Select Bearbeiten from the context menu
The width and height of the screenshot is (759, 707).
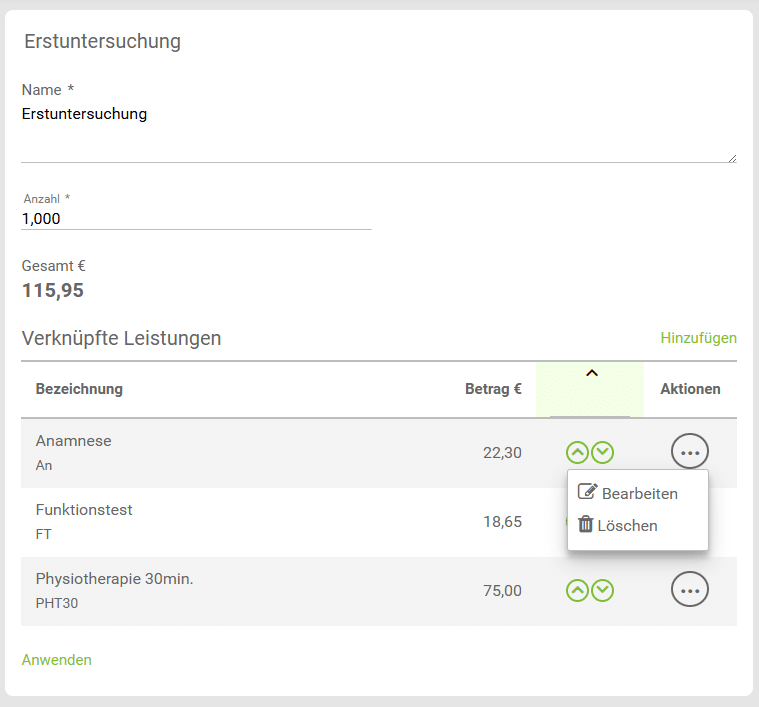pos(638,494)
